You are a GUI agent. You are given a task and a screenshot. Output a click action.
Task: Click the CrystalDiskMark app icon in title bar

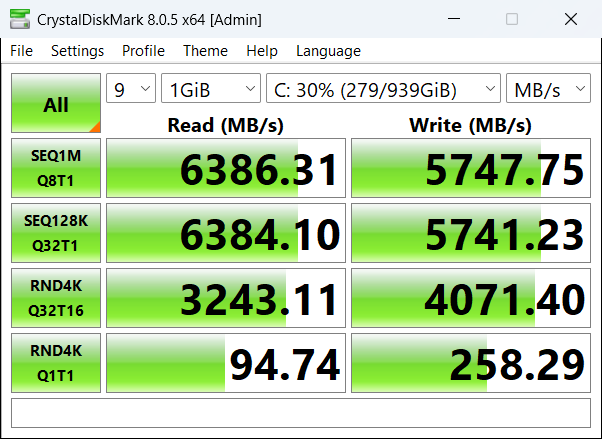tap(20, 19)
